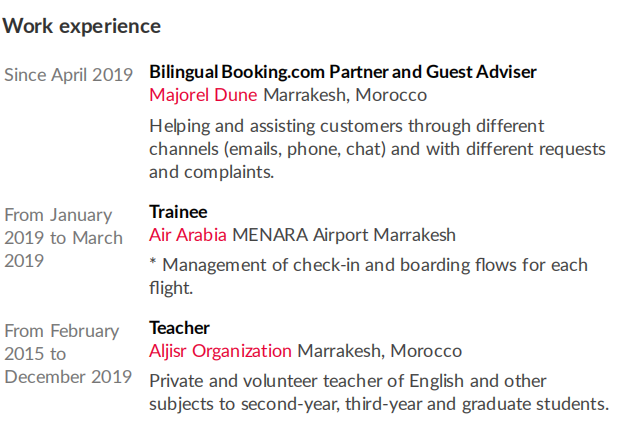Click the Since April 2019 date
632x433 pixels.
(68, 74)
